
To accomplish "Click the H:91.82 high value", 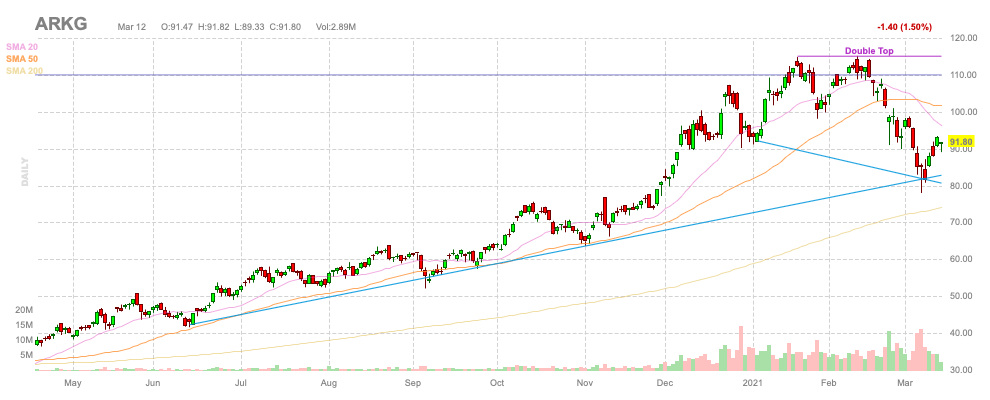I will click(x=213, y=26).
